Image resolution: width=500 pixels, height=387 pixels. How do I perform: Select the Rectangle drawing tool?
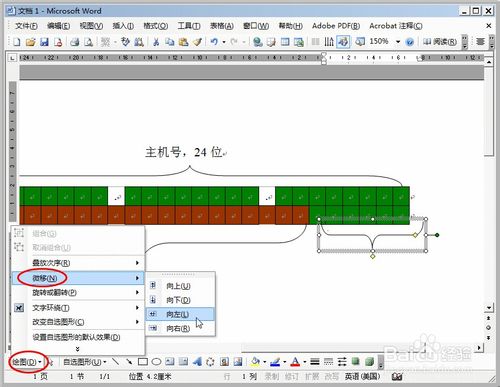tap(143, 362)
